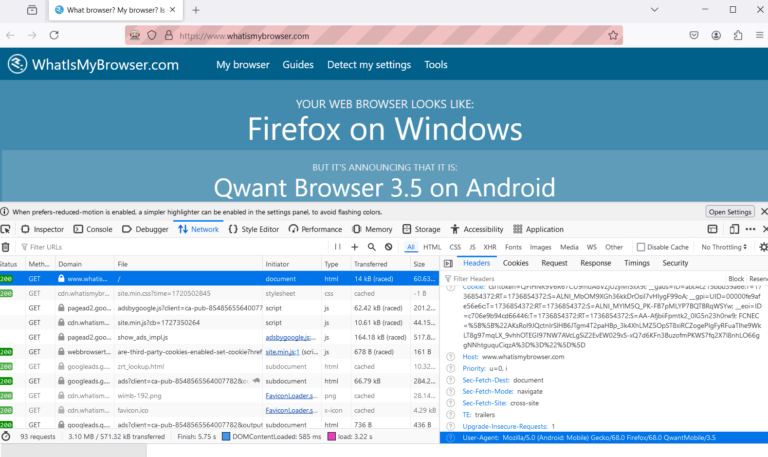Clear the network request log
This screenshot has width=768, height=457.
pyautogui.click(x=6, y=247)
